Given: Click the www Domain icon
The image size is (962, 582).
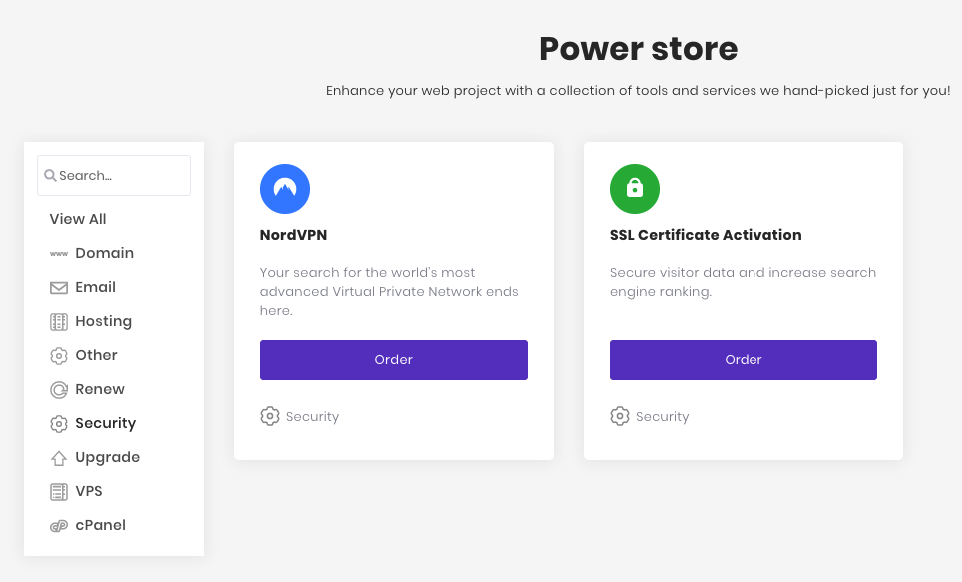Looking at the screenshot, I should coord(59,254).
